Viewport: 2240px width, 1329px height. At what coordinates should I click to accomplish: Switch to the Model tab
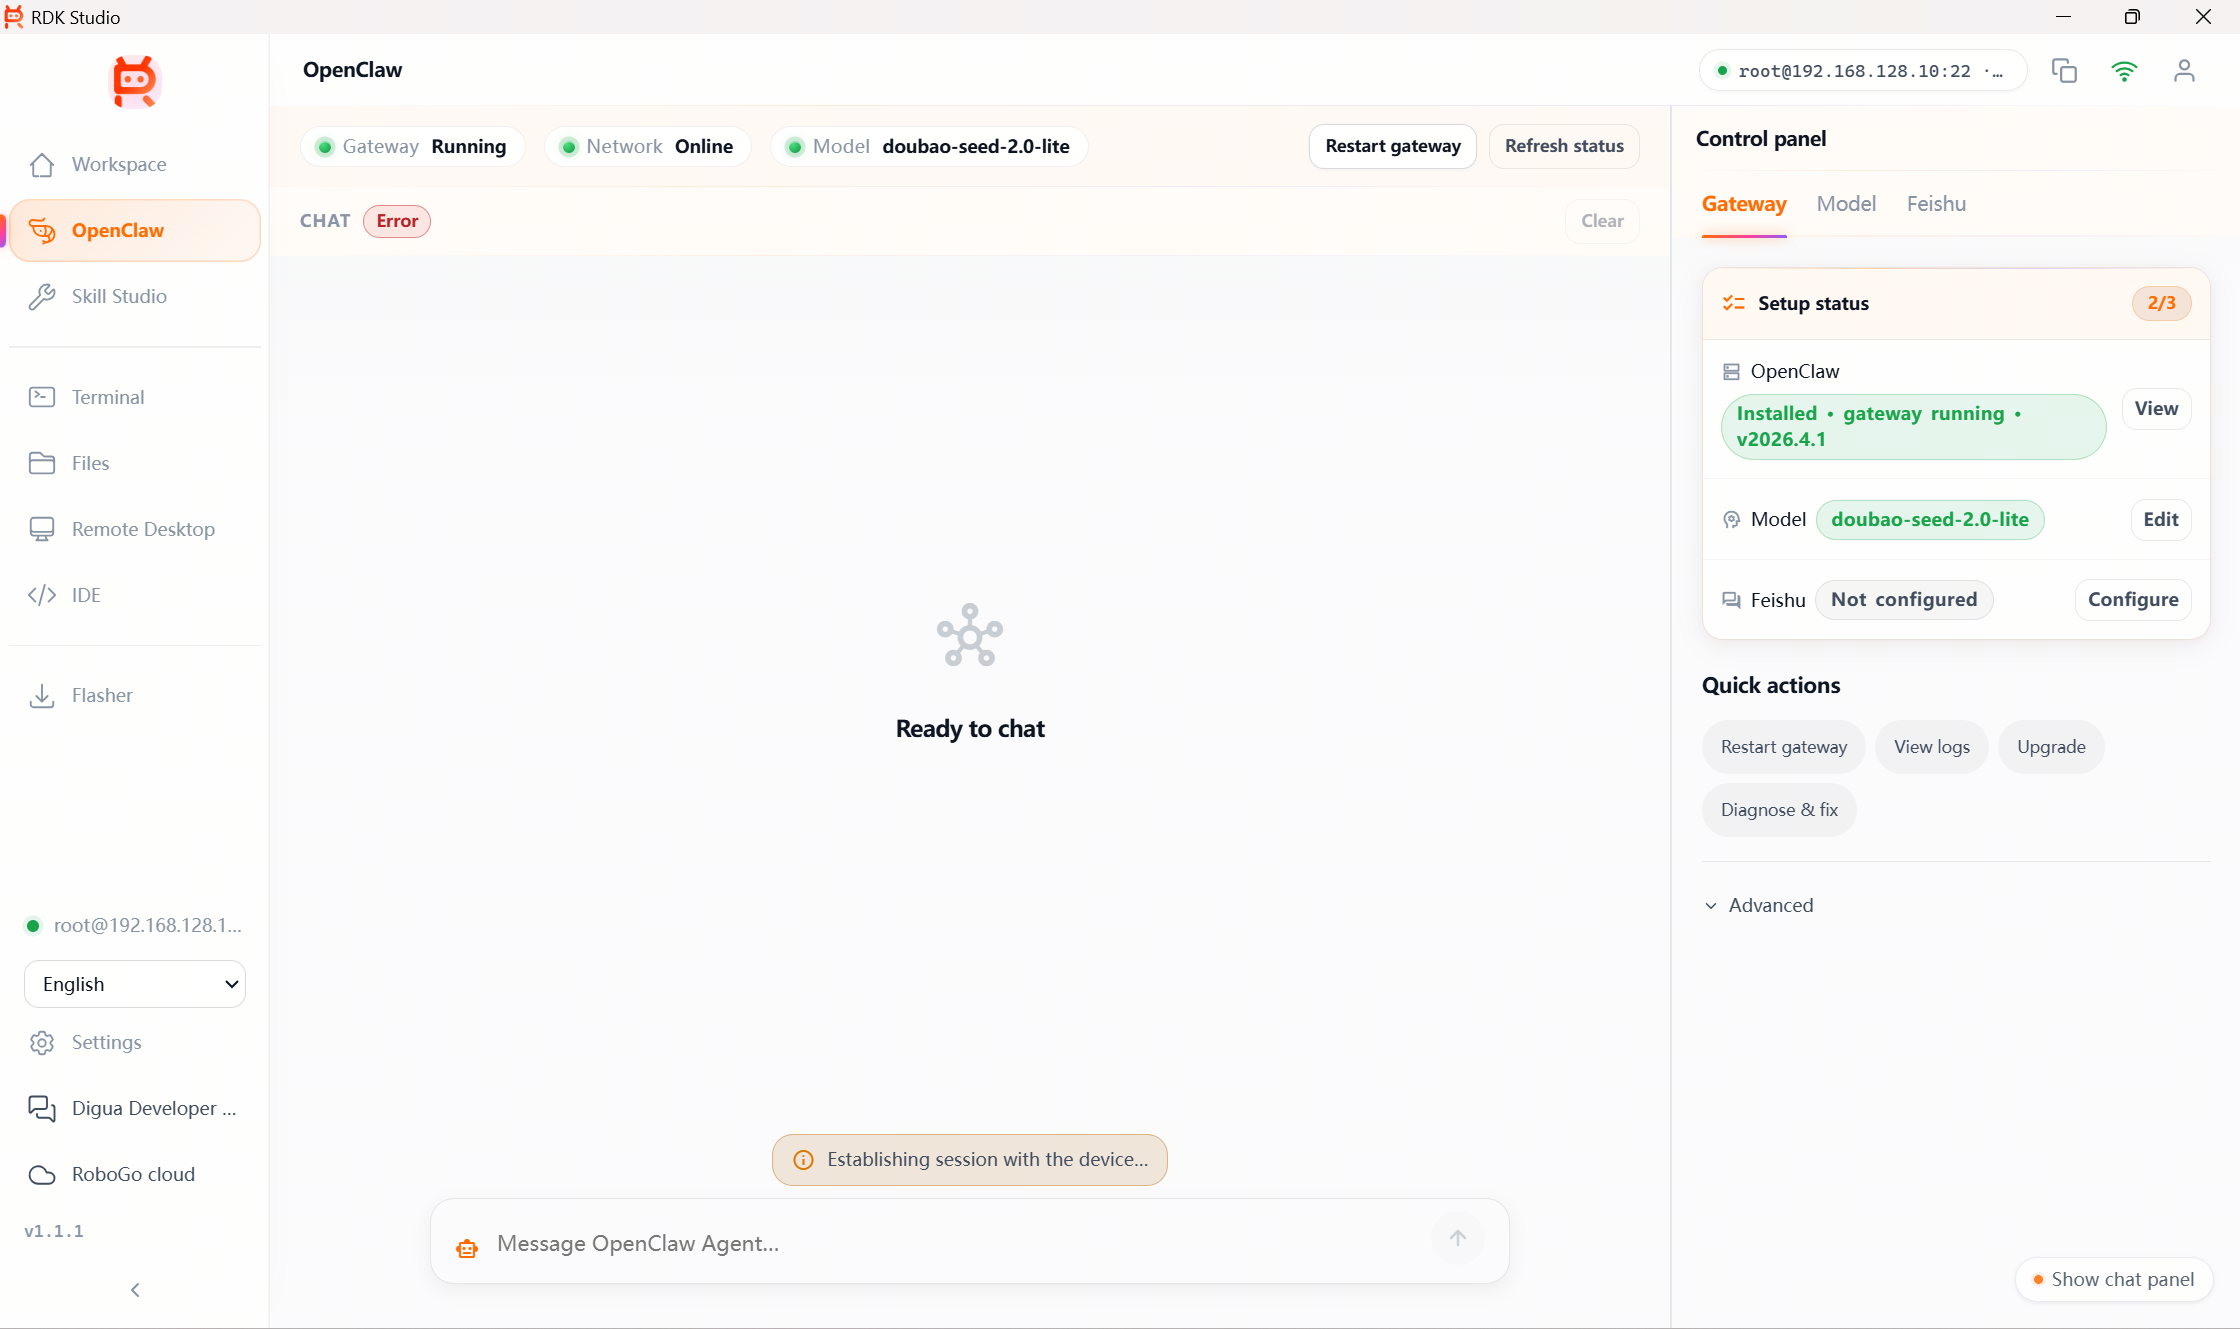tap(1846, 204)
